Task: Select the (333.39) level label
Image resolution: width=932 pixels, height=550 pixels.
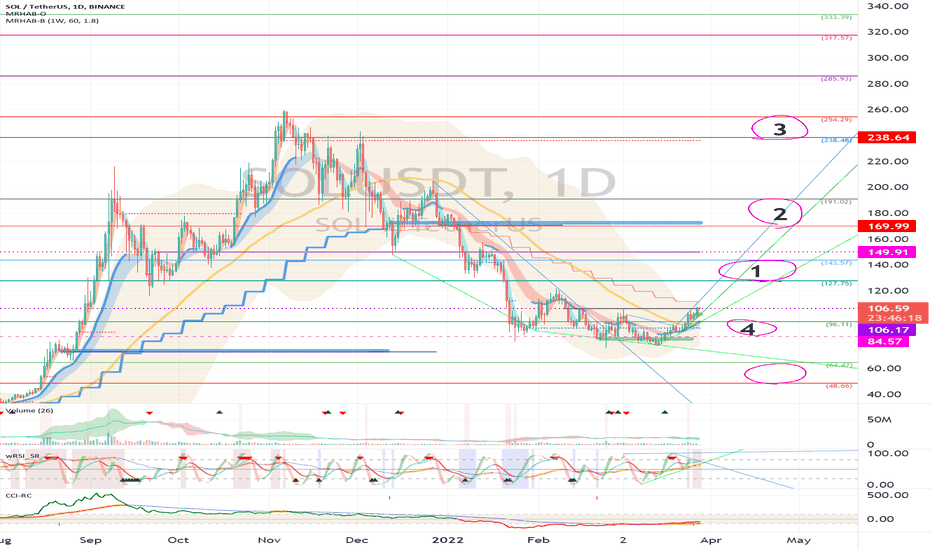Action: pos(836,17)
